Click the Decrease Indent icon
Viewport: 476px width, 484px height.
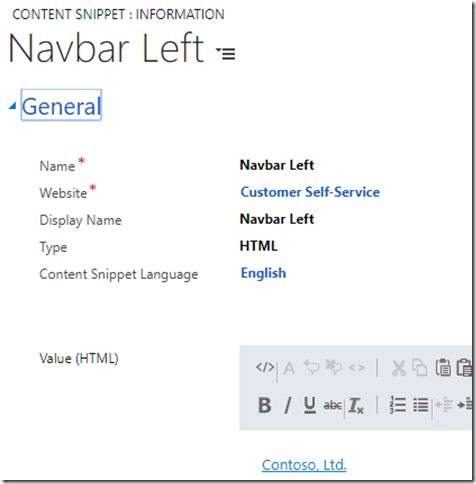pyautogui.click(x=444, y=405)
